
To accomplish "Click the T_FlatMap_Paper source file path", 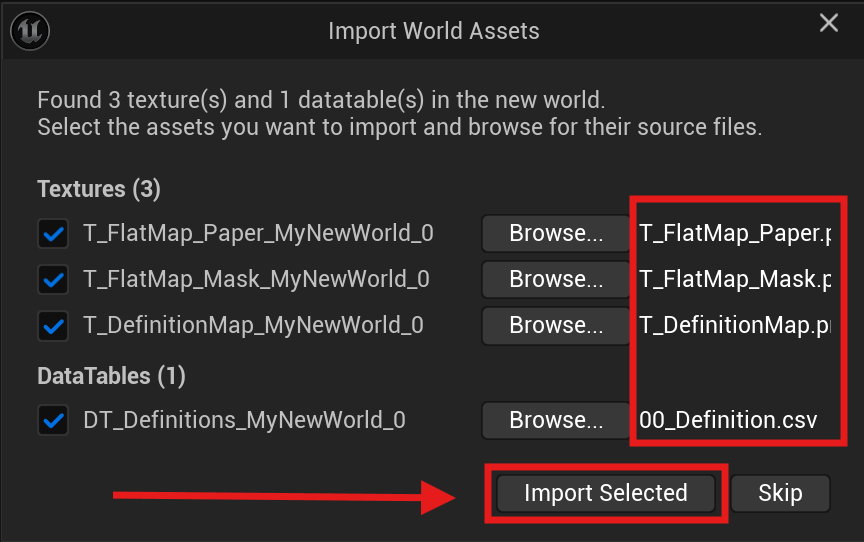I will [x=735, y=234].
